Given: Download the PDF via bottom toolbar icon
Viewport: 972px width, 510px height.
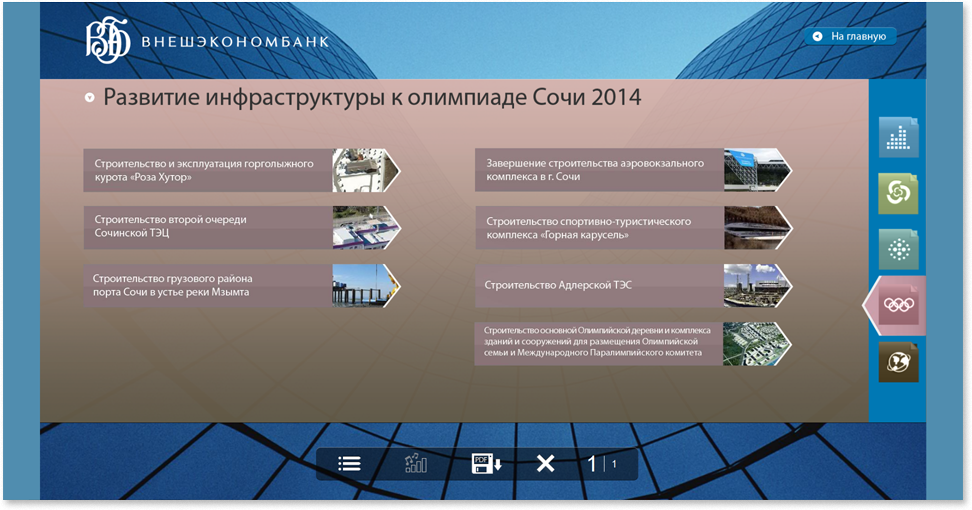Looking at the screenshot, I should coord(487,464).
